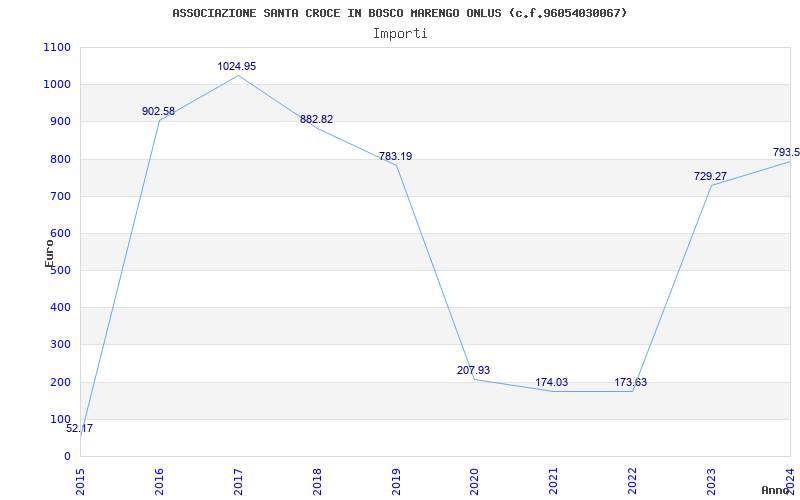Select the 52.17 data label

tap(80, 429)
